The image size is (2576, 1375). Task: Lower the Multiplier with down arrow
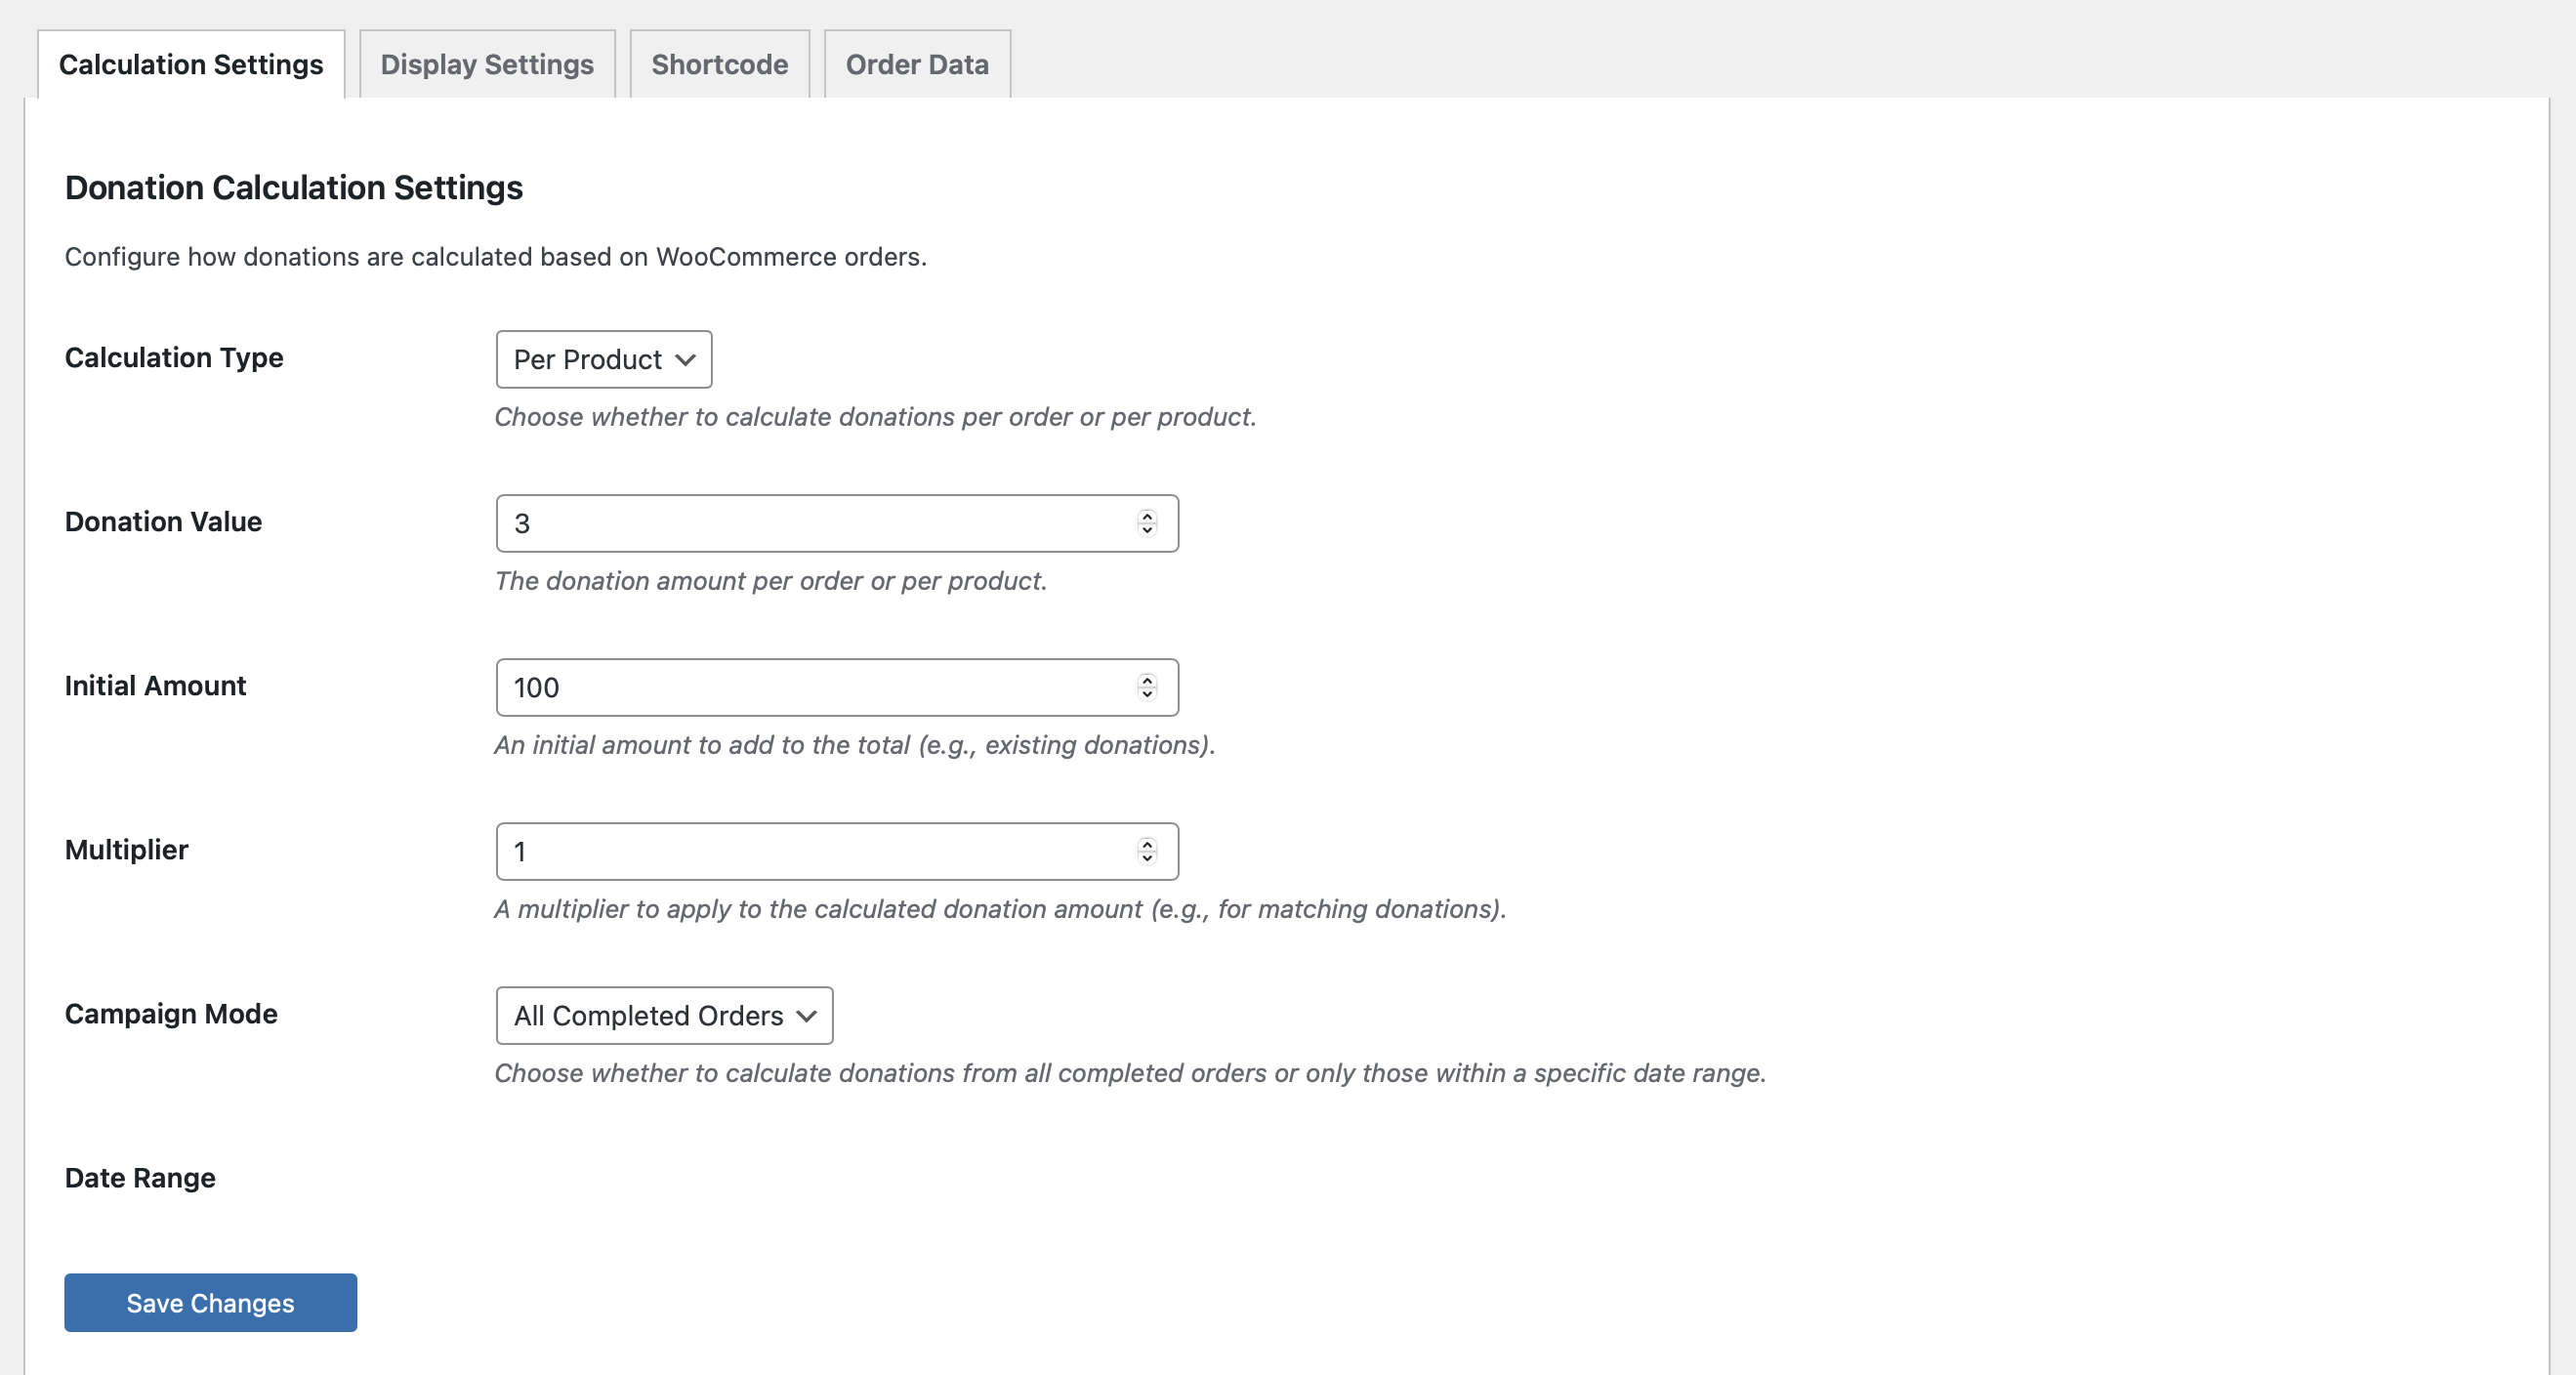coord(1147,858)
